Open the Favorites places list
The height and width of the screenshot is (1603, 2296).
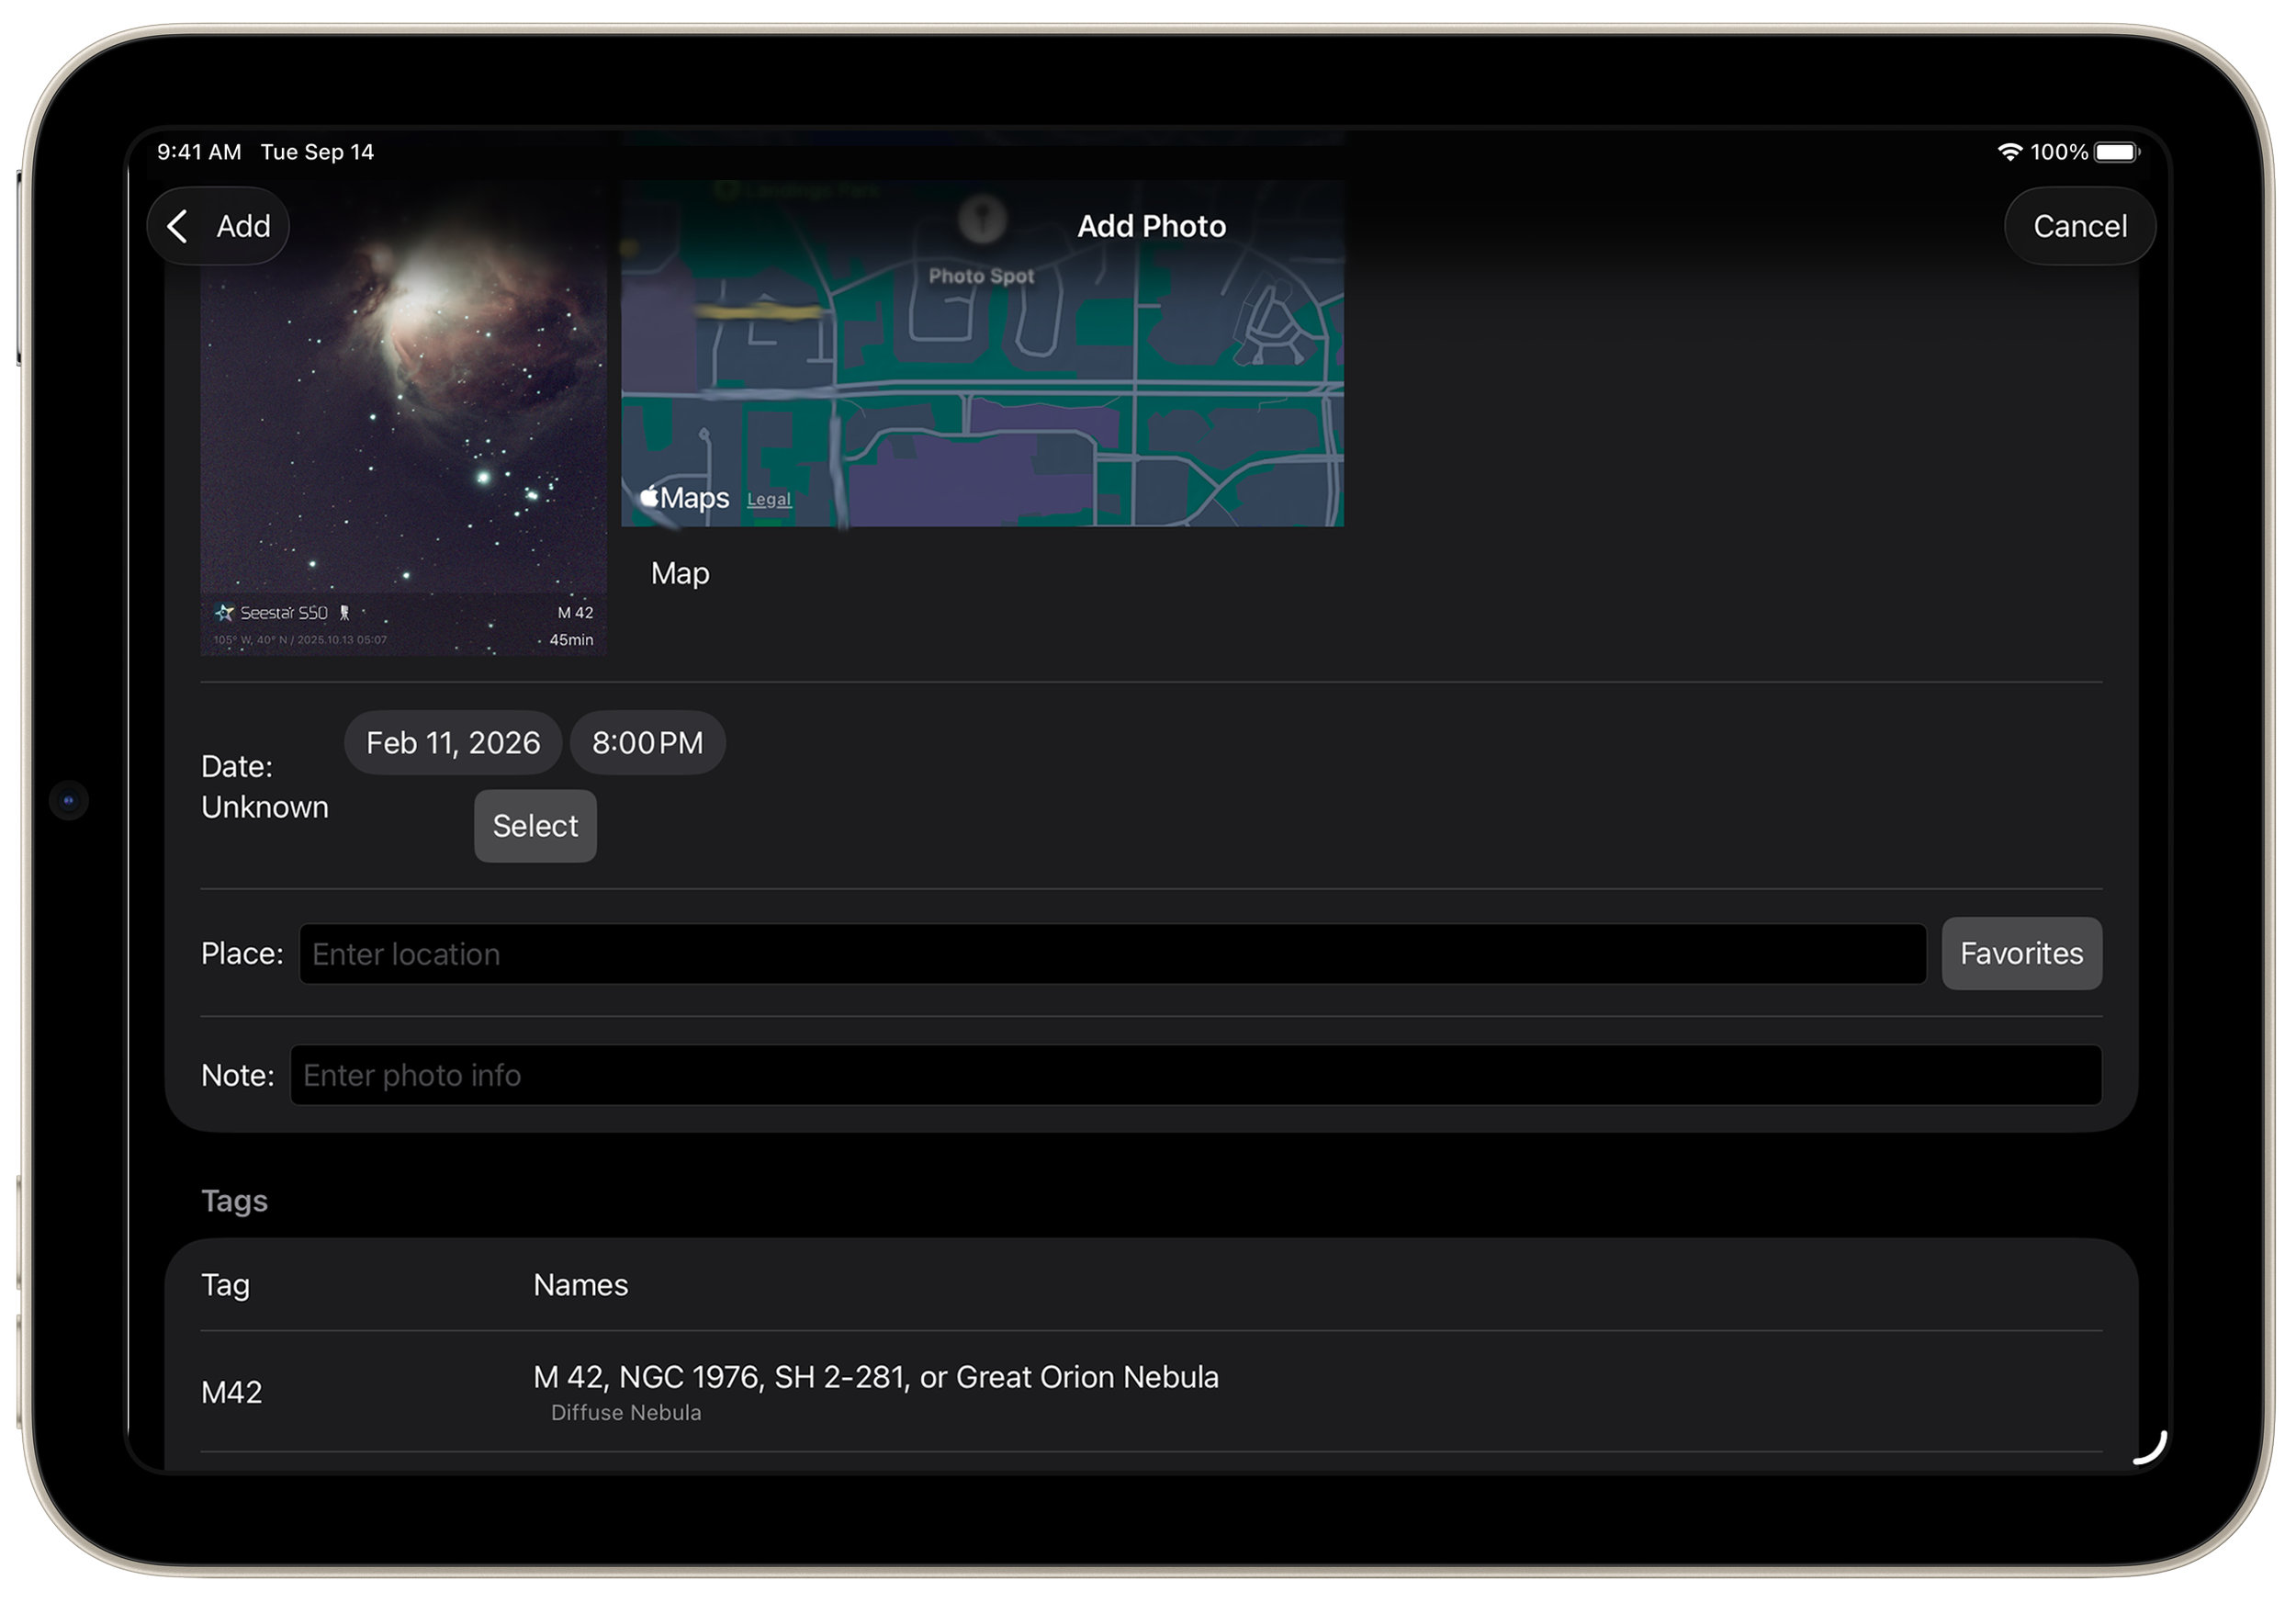point(2020,953)
